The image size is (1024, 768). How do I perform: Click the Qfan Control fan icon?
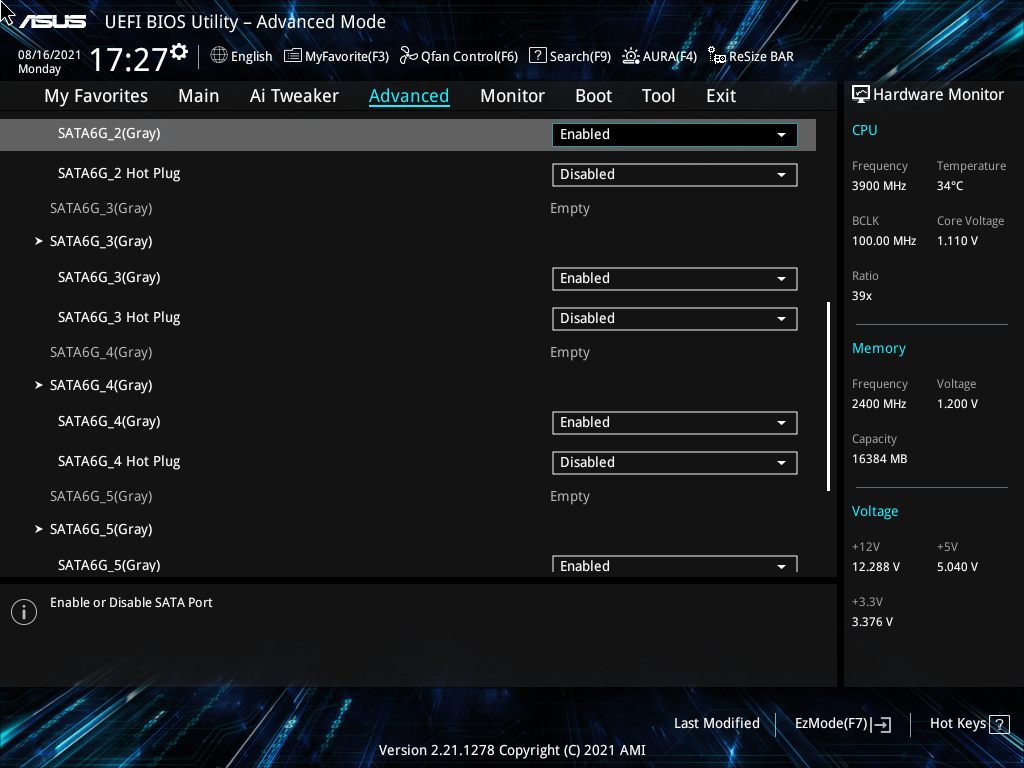click(x=409, y=56)
